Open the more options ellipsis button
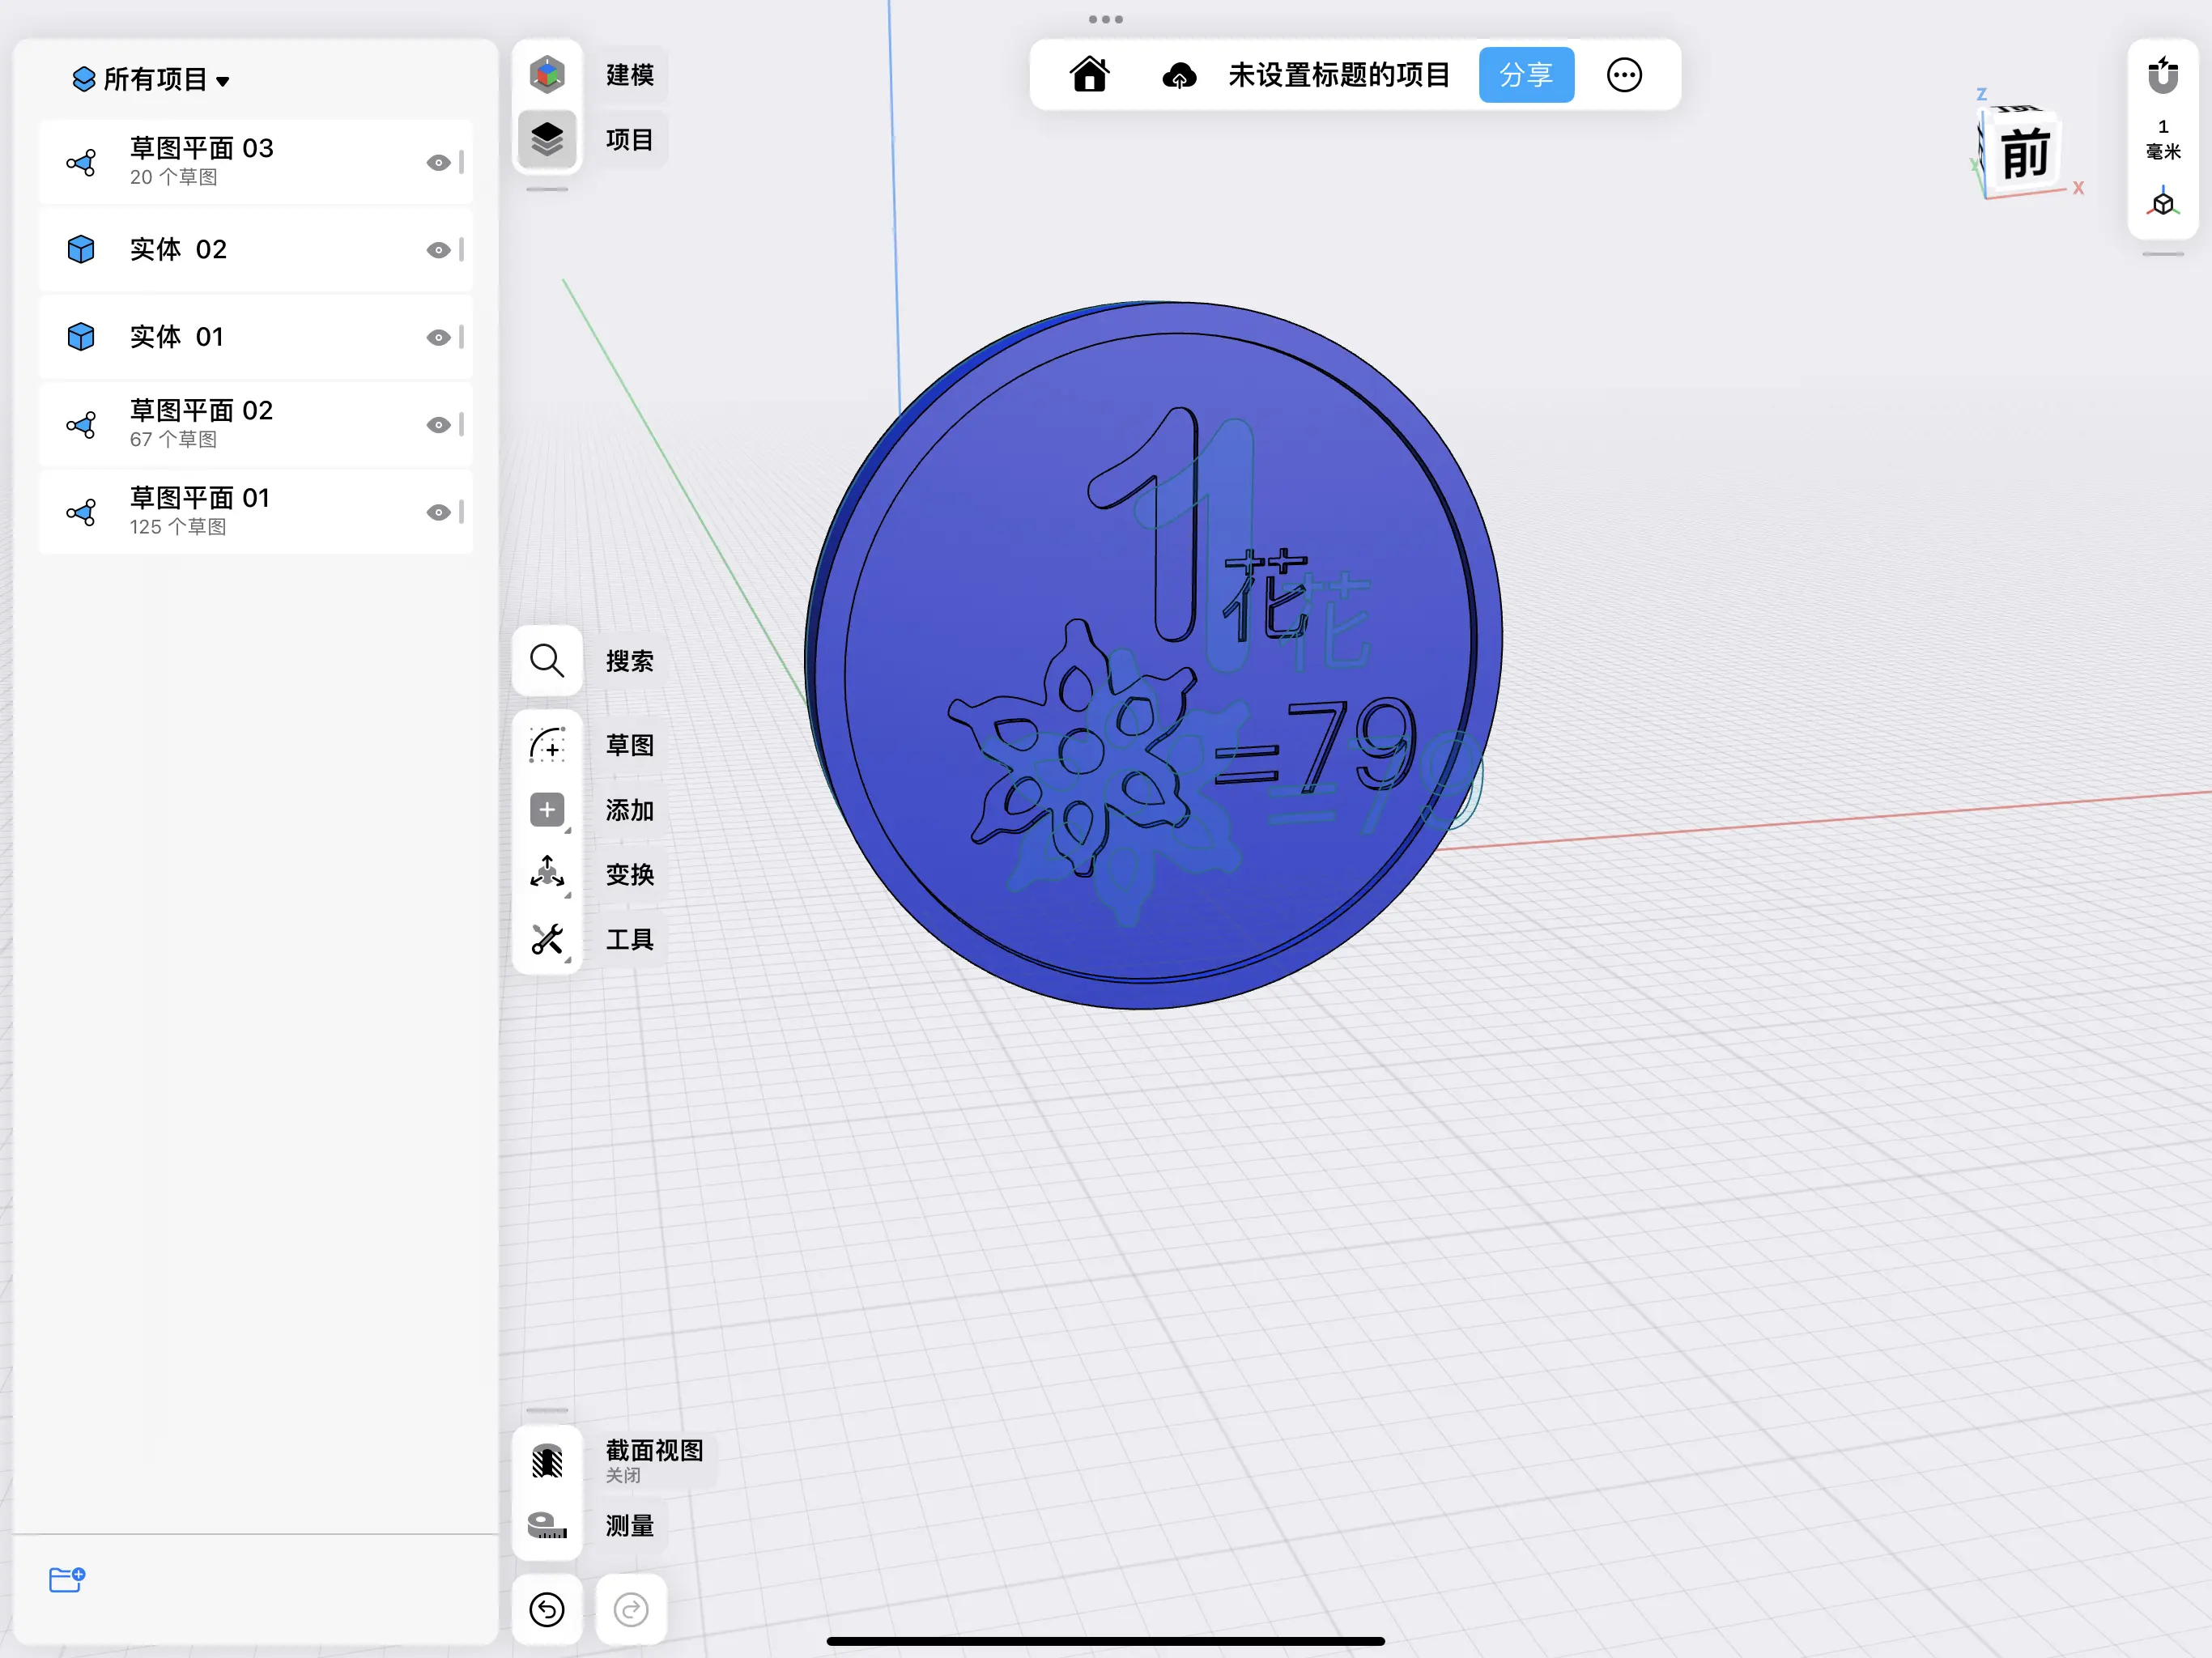The height and width of the screenshot is (1658, 2212). click(1624, 75)
